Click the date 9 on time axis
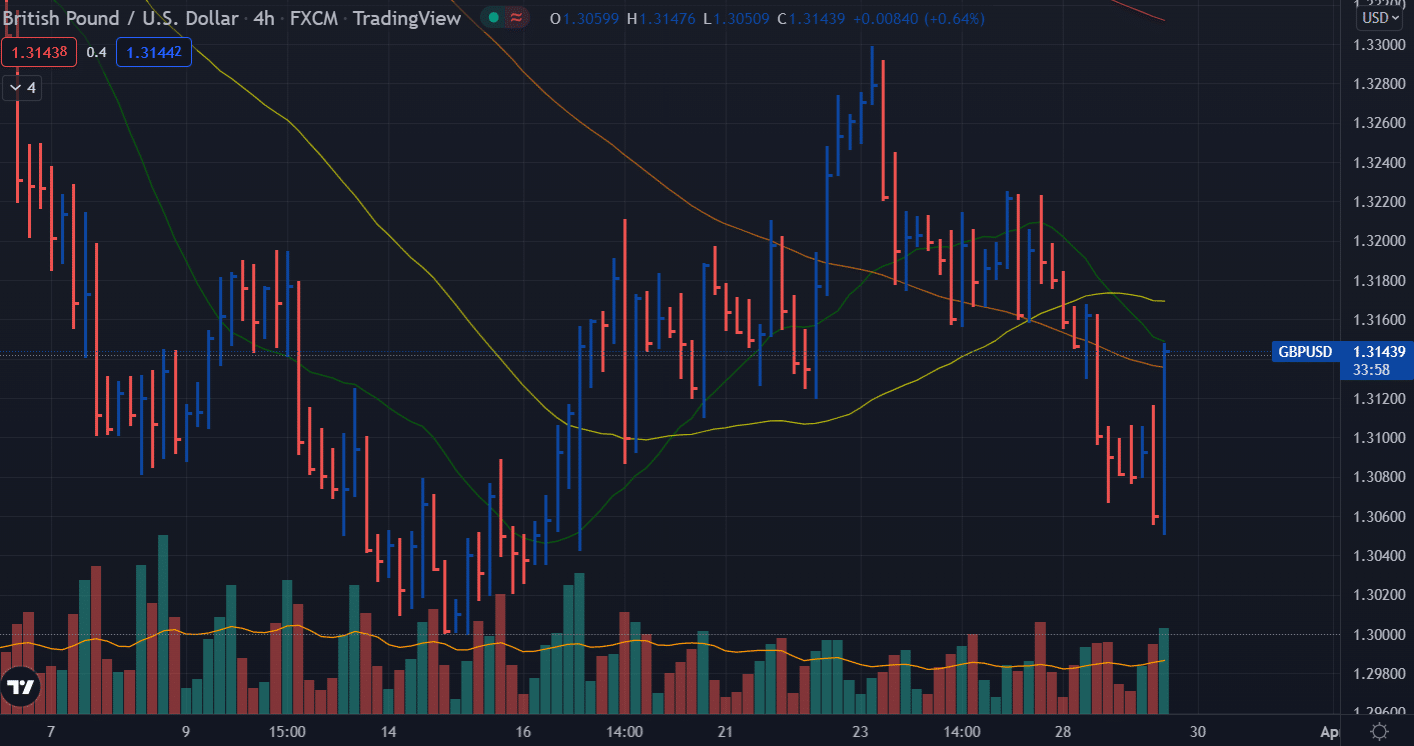Screen dimensions: 1414x746 186,732
